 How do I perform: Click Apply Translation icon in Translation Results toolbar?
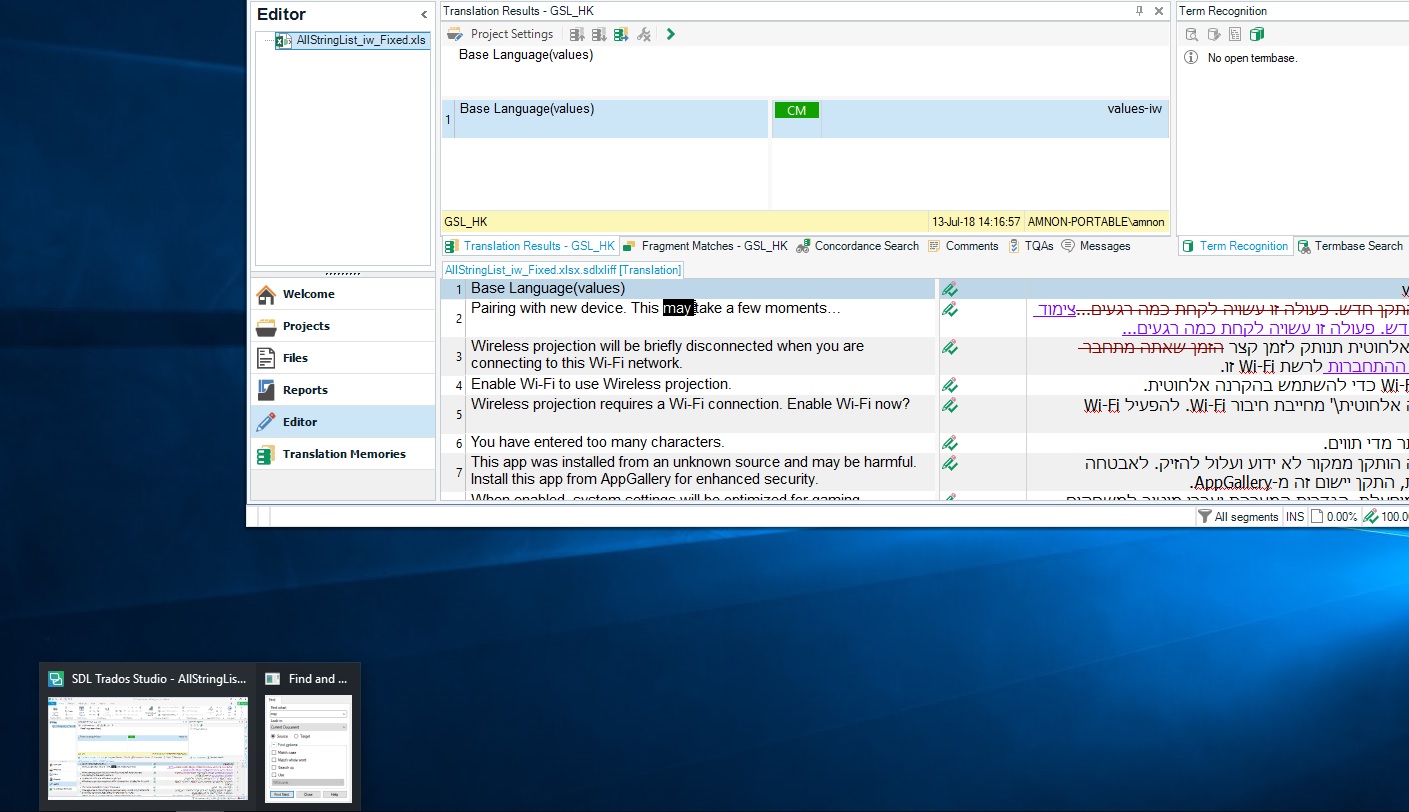[x=621, y=34]
